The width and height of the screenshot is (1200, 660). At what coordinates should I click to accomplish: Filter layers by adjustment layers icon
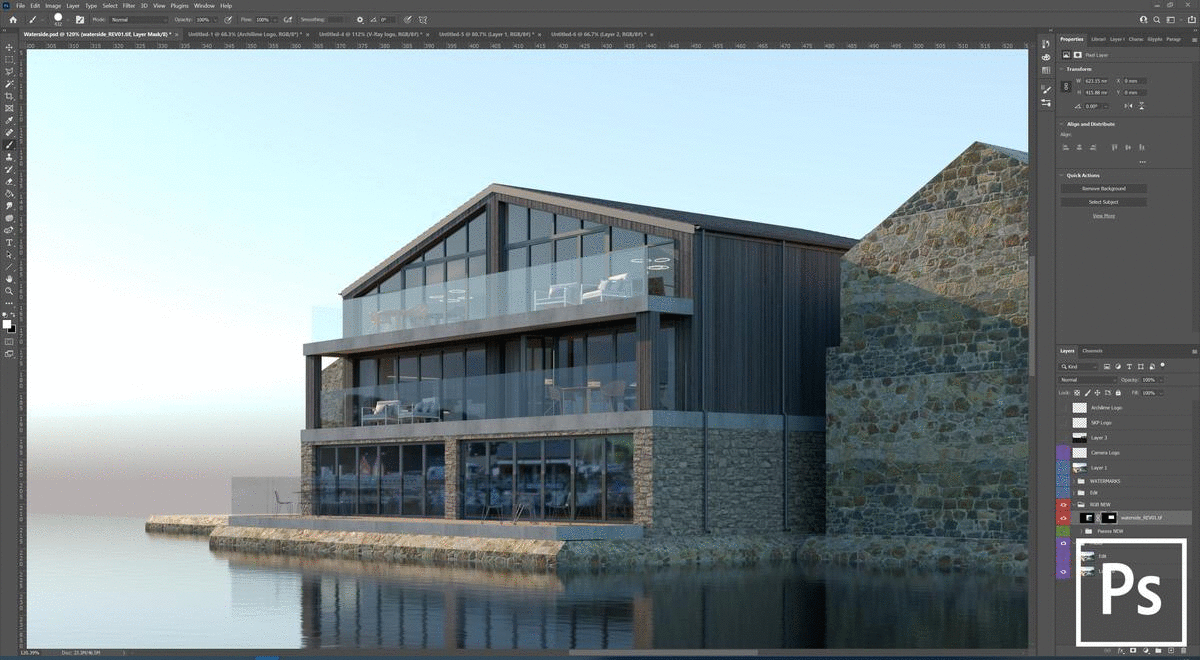click(1118, 367)
